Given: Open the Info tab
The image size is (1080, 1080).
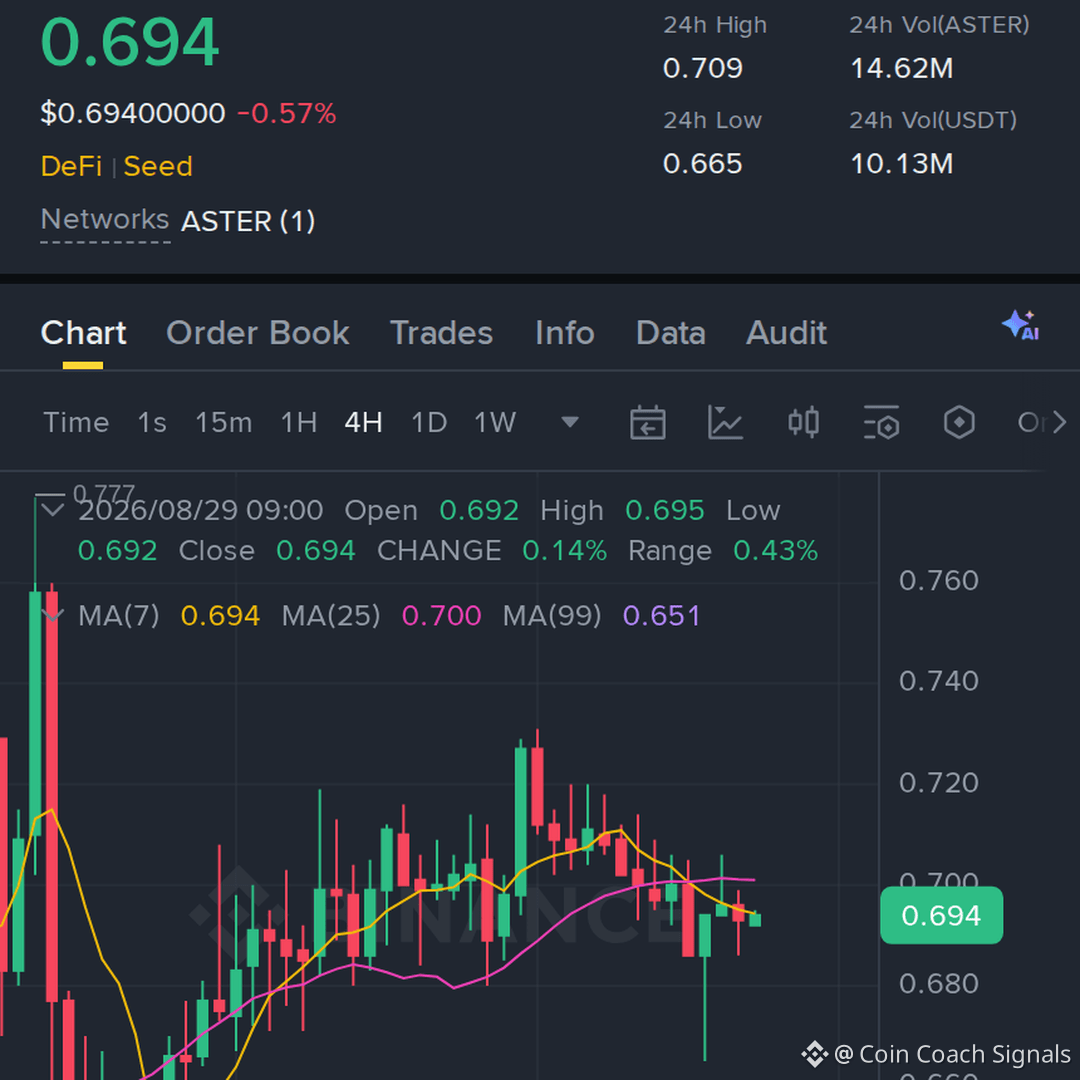Looking at the screenshot, I should click(x=565, y=333).
